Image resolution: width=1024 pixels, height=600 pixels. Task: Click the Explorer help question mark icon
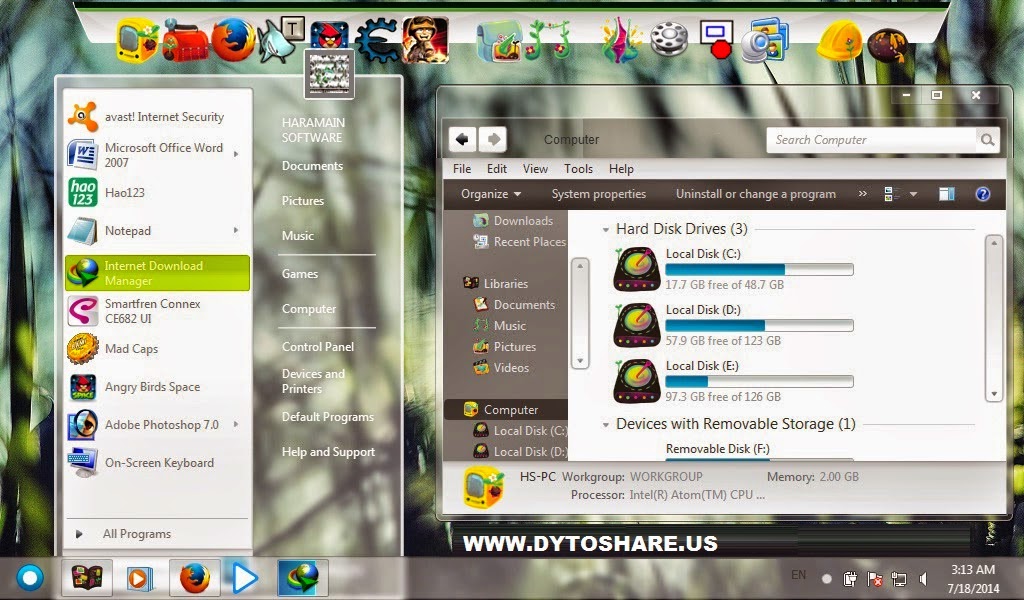[x=982, y=194]
